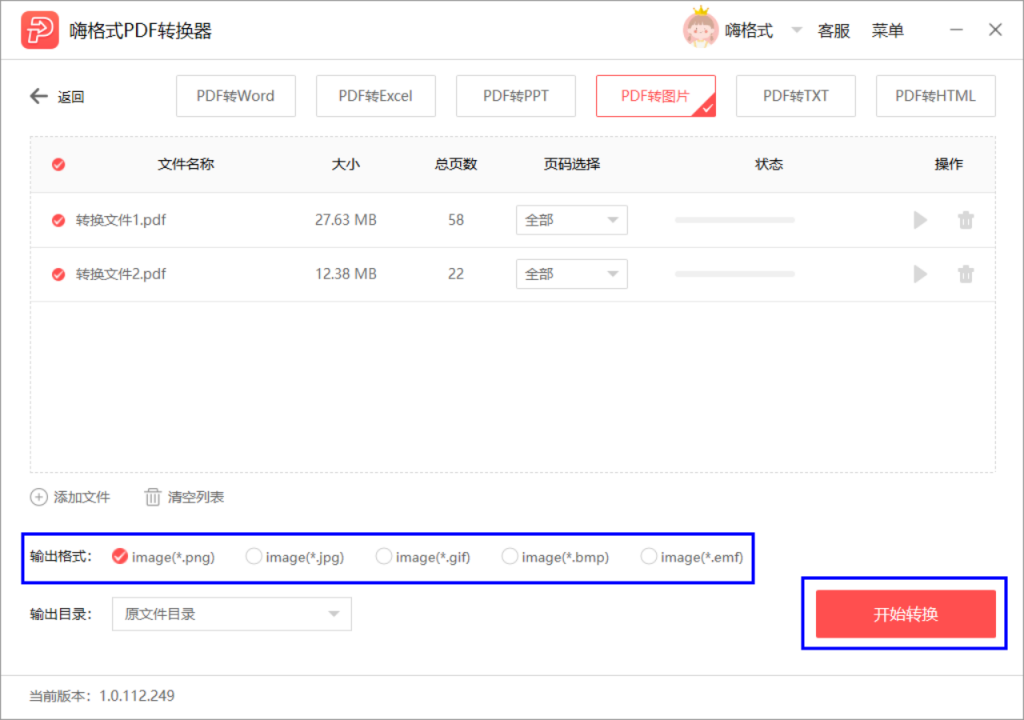The width and height of the screenshot is (1024, 720).
Task: Click the progress bar for 转换文件1.pdf
Action: [735, 220]
